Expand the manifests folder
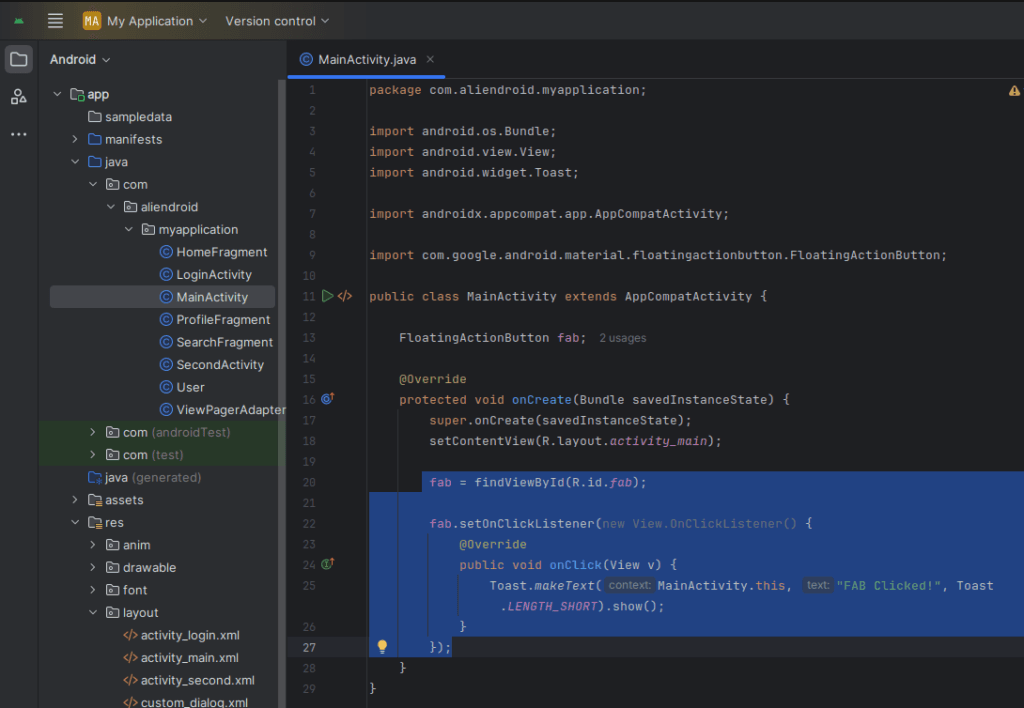The height and width of the screenshot is (708, 1024). (75, 139)
